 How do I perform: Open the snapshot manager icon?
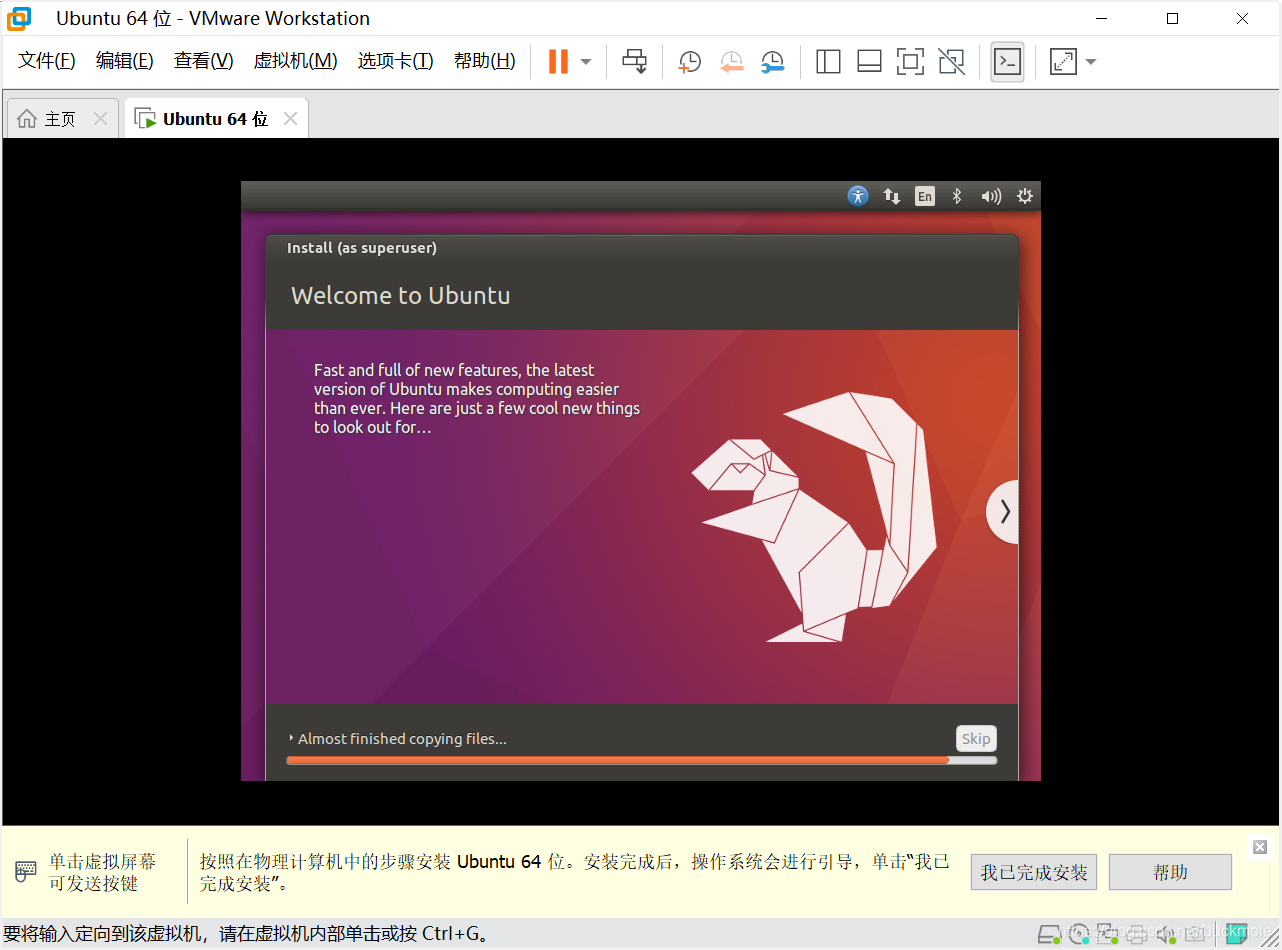(772, 62)
